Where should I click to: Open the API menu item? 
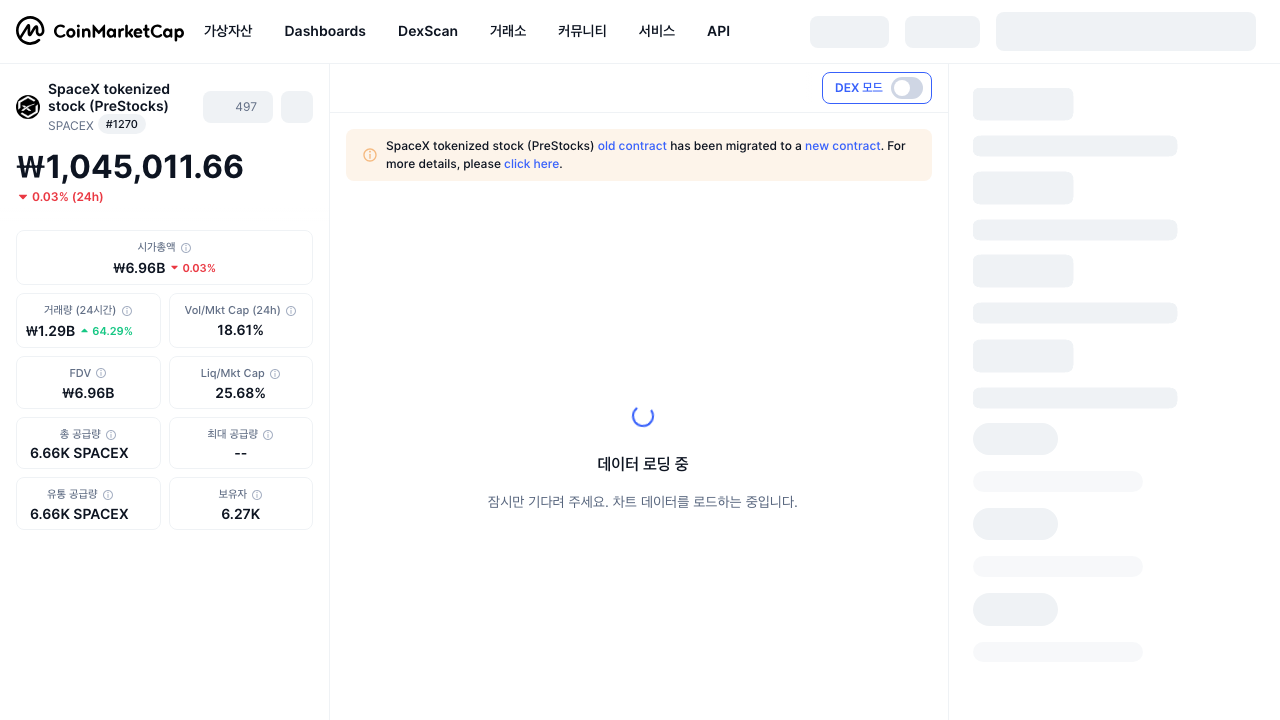718,31
